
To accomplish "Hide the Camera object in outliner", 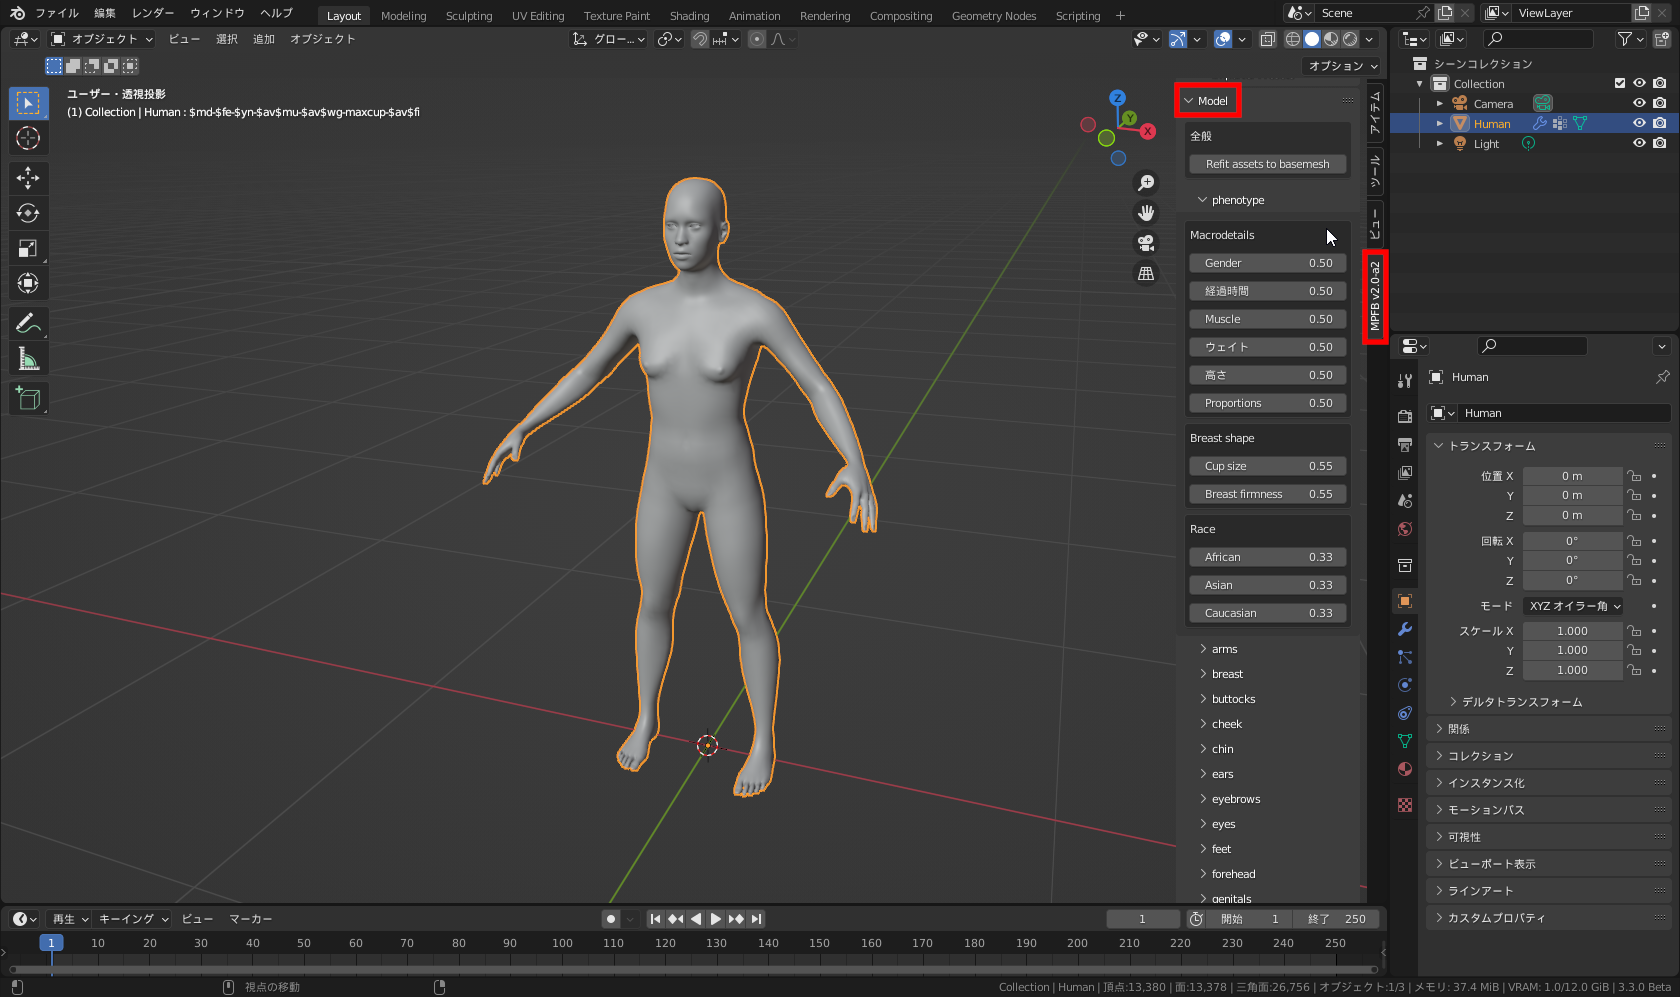I will 1639,103.
